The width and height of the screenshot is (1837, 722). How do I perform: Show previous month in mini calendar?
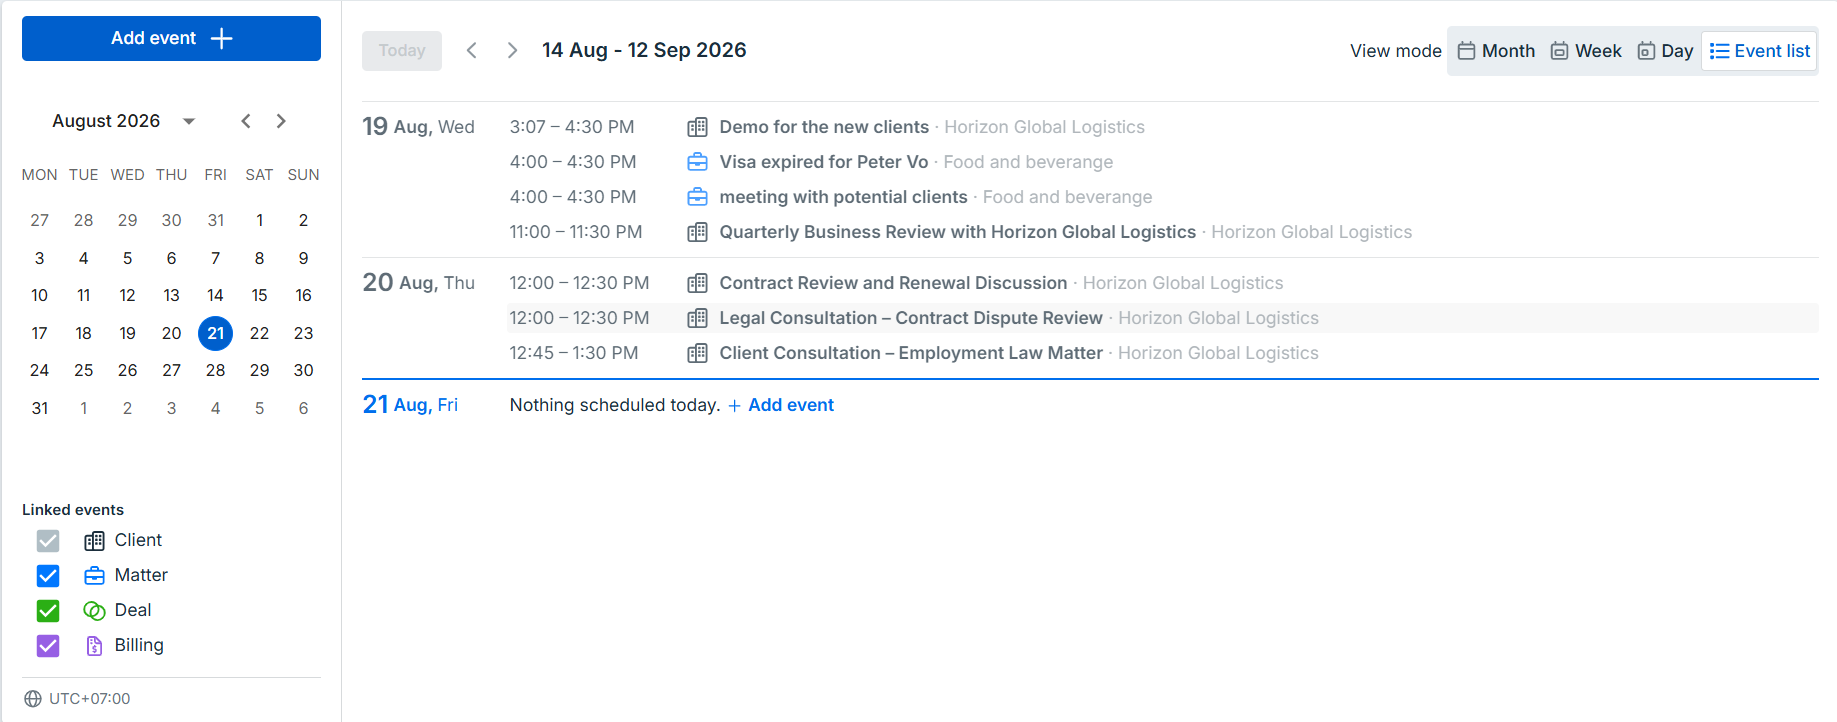246,121
